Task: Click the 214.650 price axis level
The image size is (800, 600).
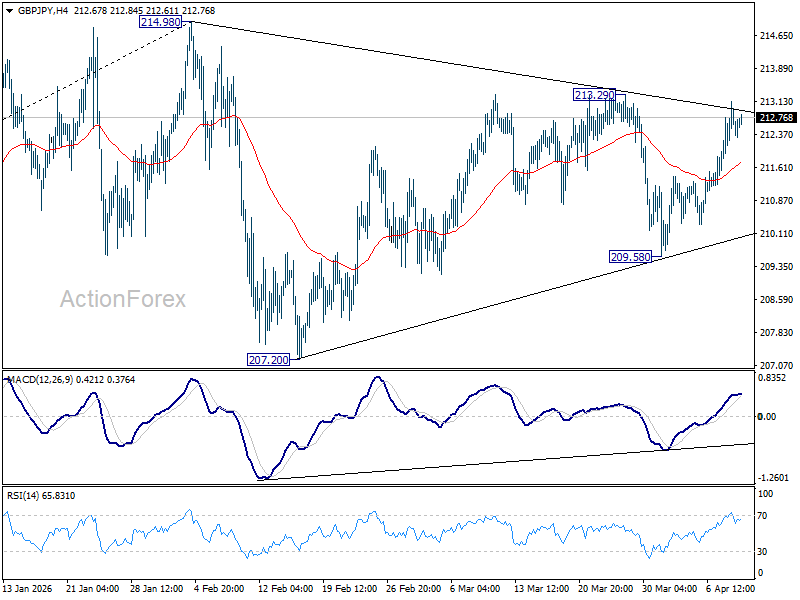Action: tap(776, 36)
